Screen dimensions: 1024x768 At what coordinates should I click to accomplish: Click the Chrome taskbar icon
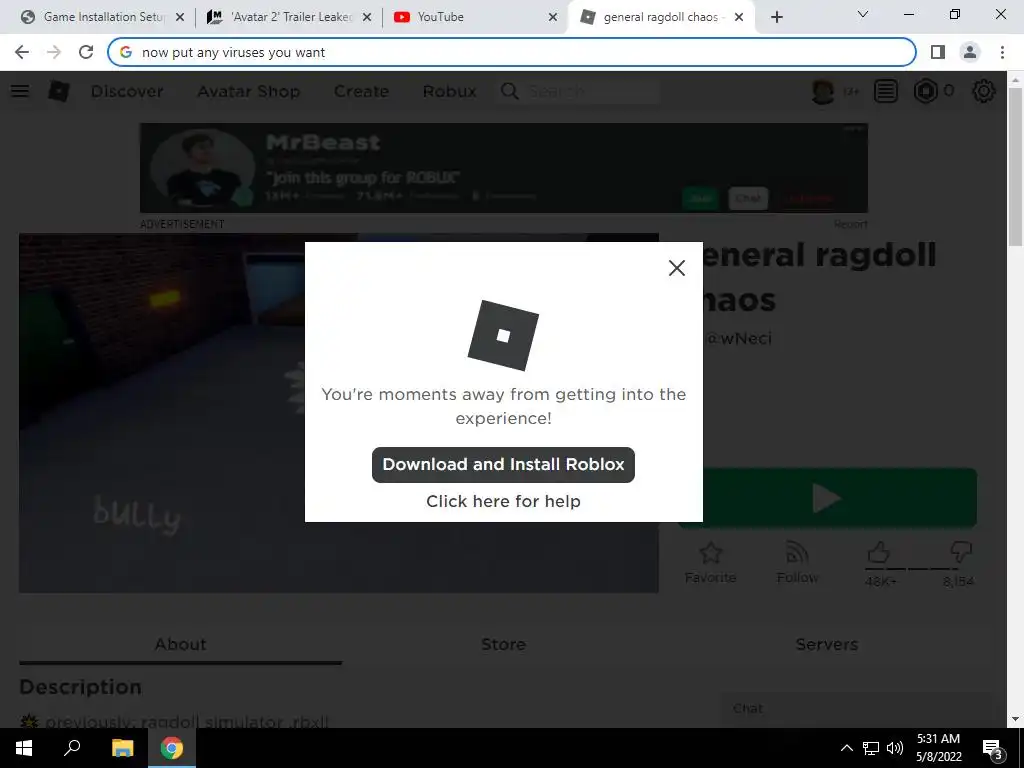[x=172, y=748]
